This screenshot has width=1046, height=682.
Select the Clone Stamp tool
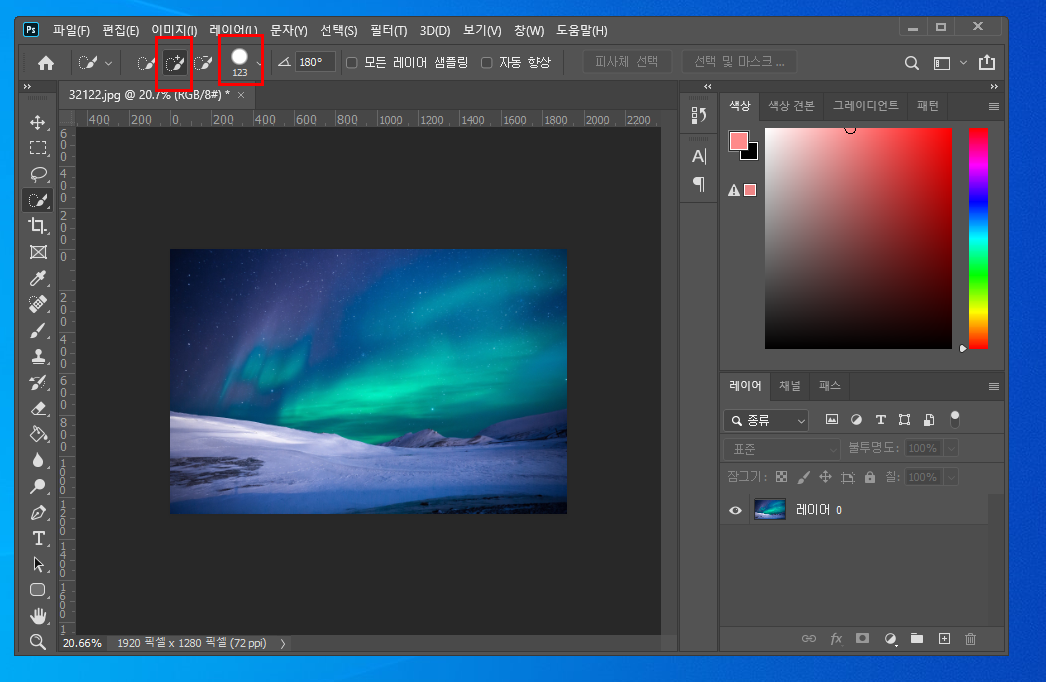pos(38,356)
